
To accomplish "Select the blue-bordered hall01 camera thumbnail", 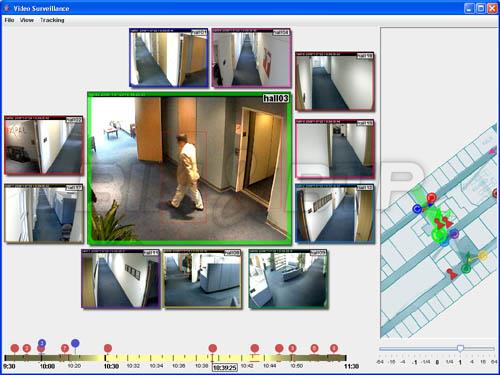I will coord(169,58).
